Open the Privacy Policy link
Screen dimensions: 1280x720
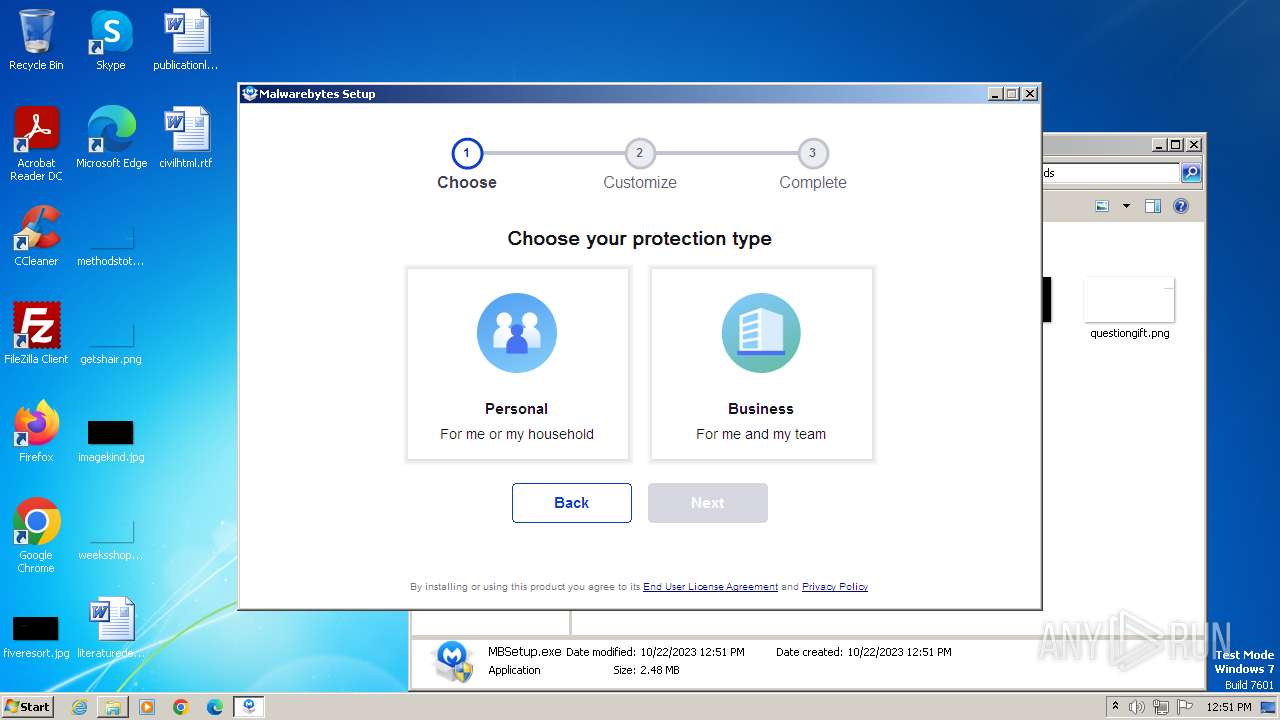pyautogui.click(x=835, y=587)
